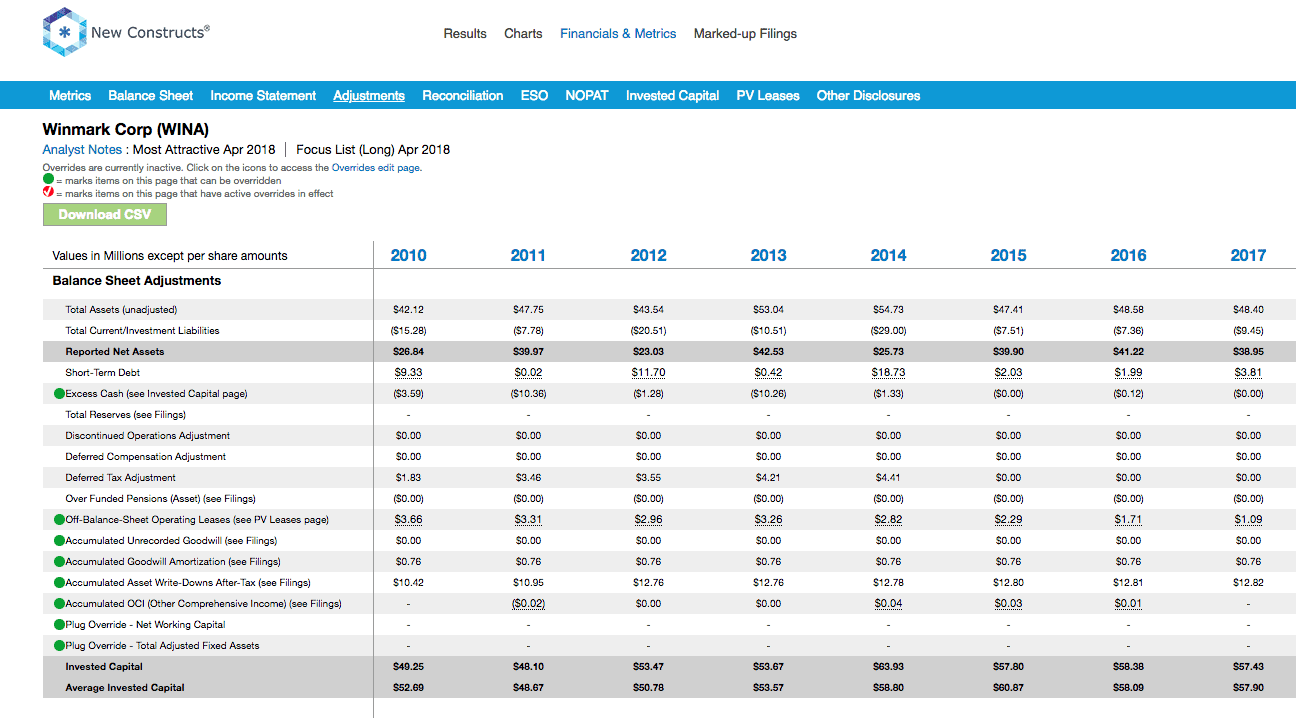
Task: Click green dot next to Off-Balance-Sheet Operating Leases
Action: [x=59, y=520]
